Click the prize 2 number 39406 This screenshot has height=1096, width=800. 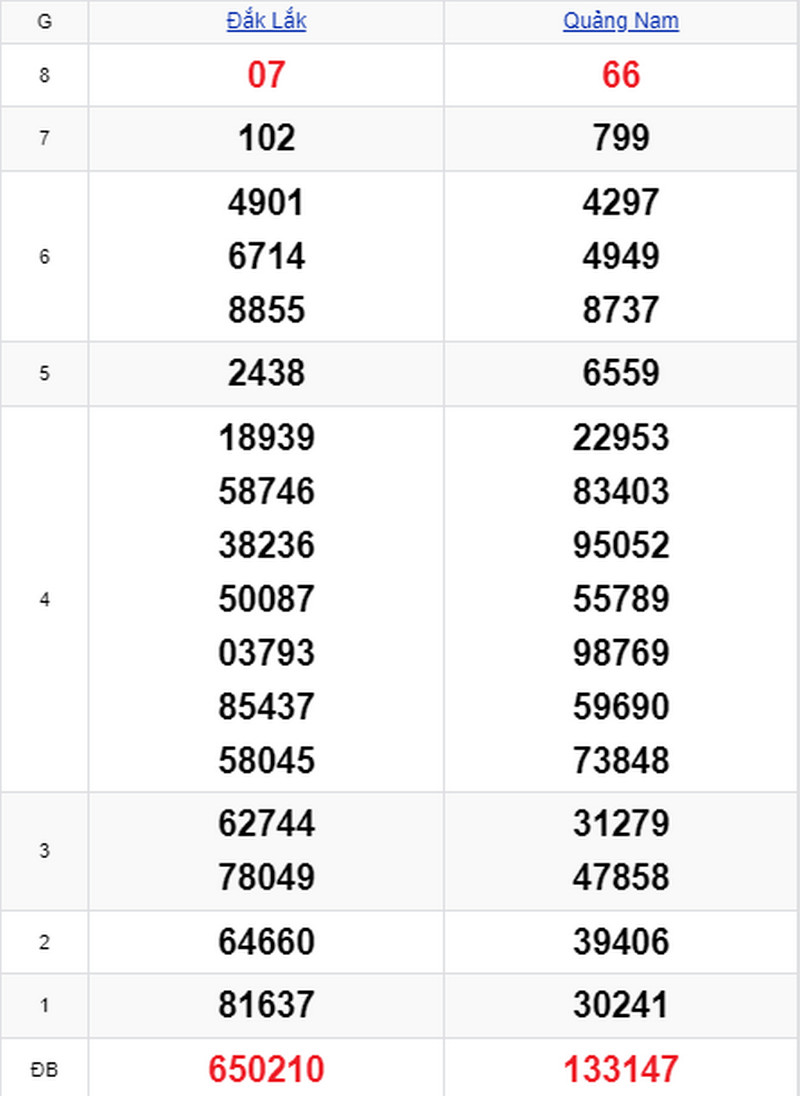coord(620,942)
